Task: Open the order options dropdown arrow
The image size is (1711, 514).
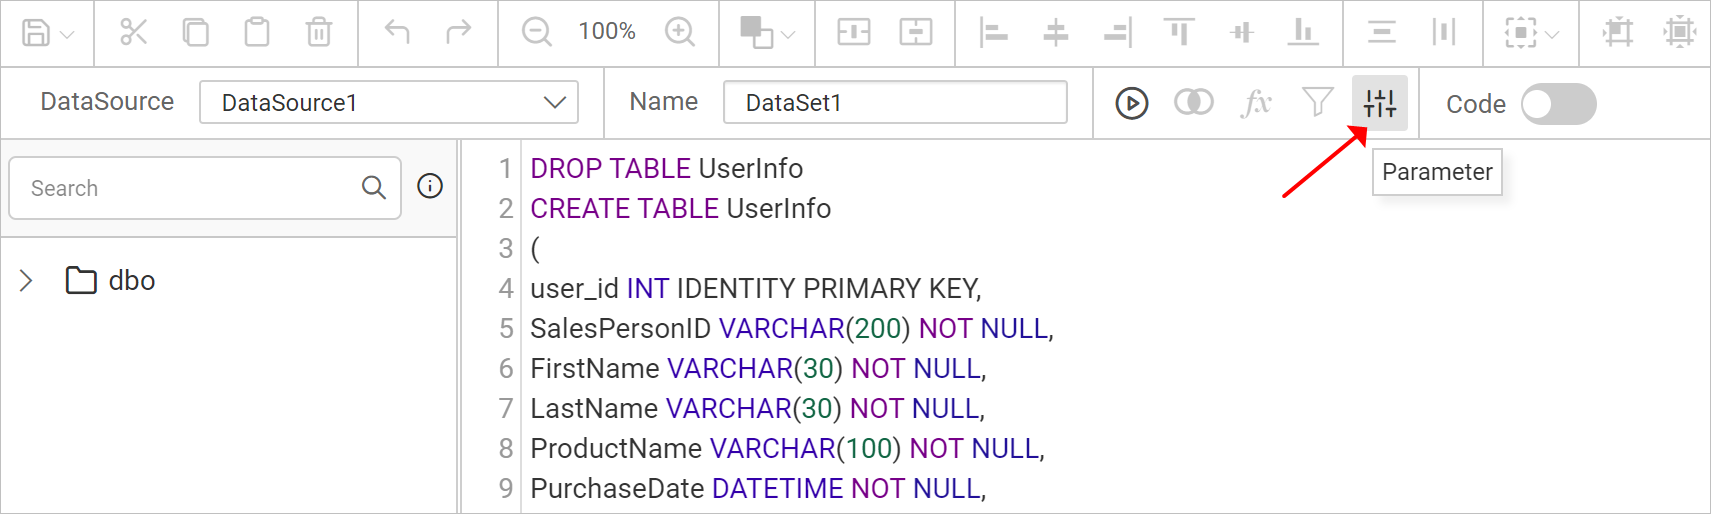Action: coord(788,35)
